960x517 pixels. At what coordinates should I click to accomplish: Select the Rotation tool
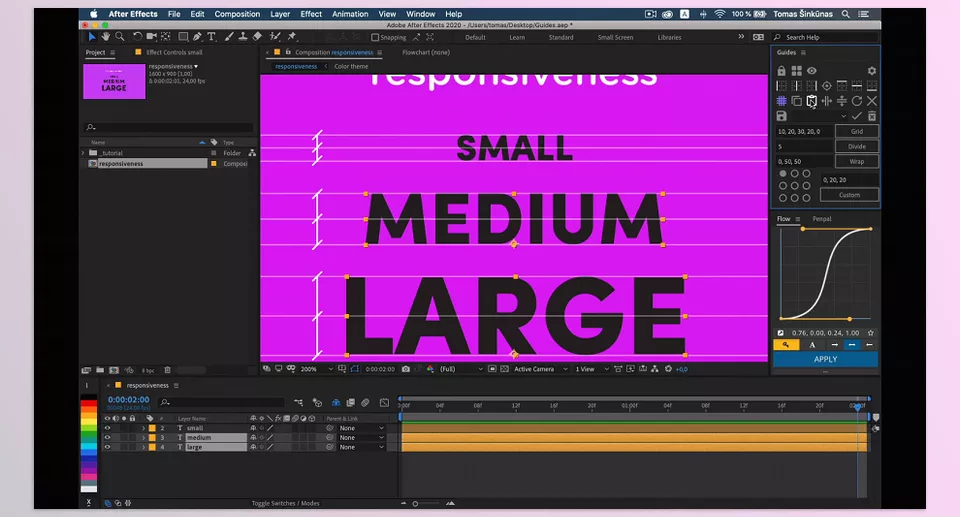[138, 37]
